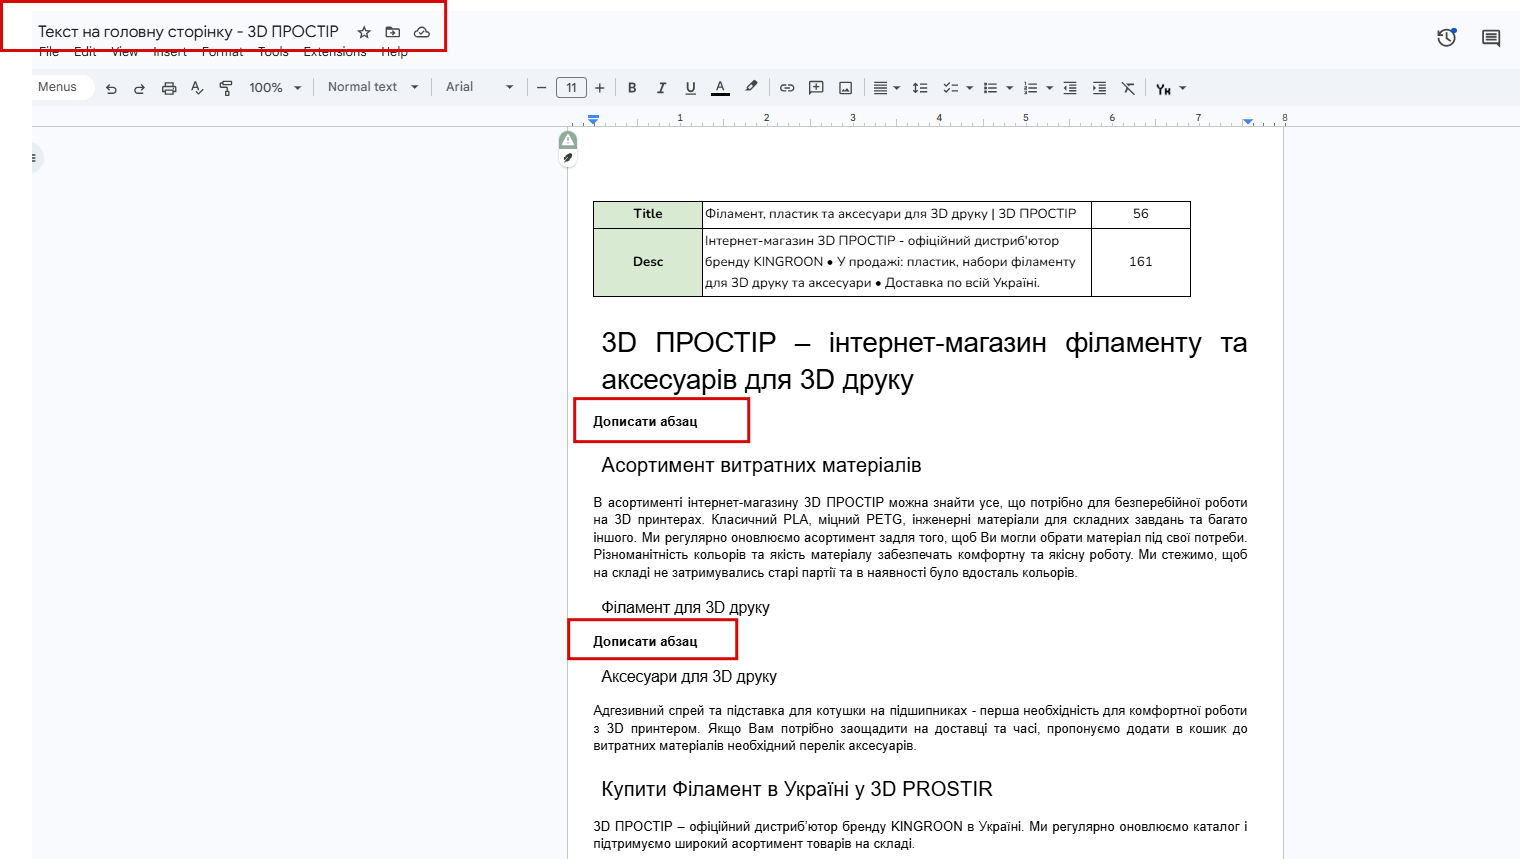1520x859 pixels.
Task: Click the Menus search button
Action: click(58, 87)
